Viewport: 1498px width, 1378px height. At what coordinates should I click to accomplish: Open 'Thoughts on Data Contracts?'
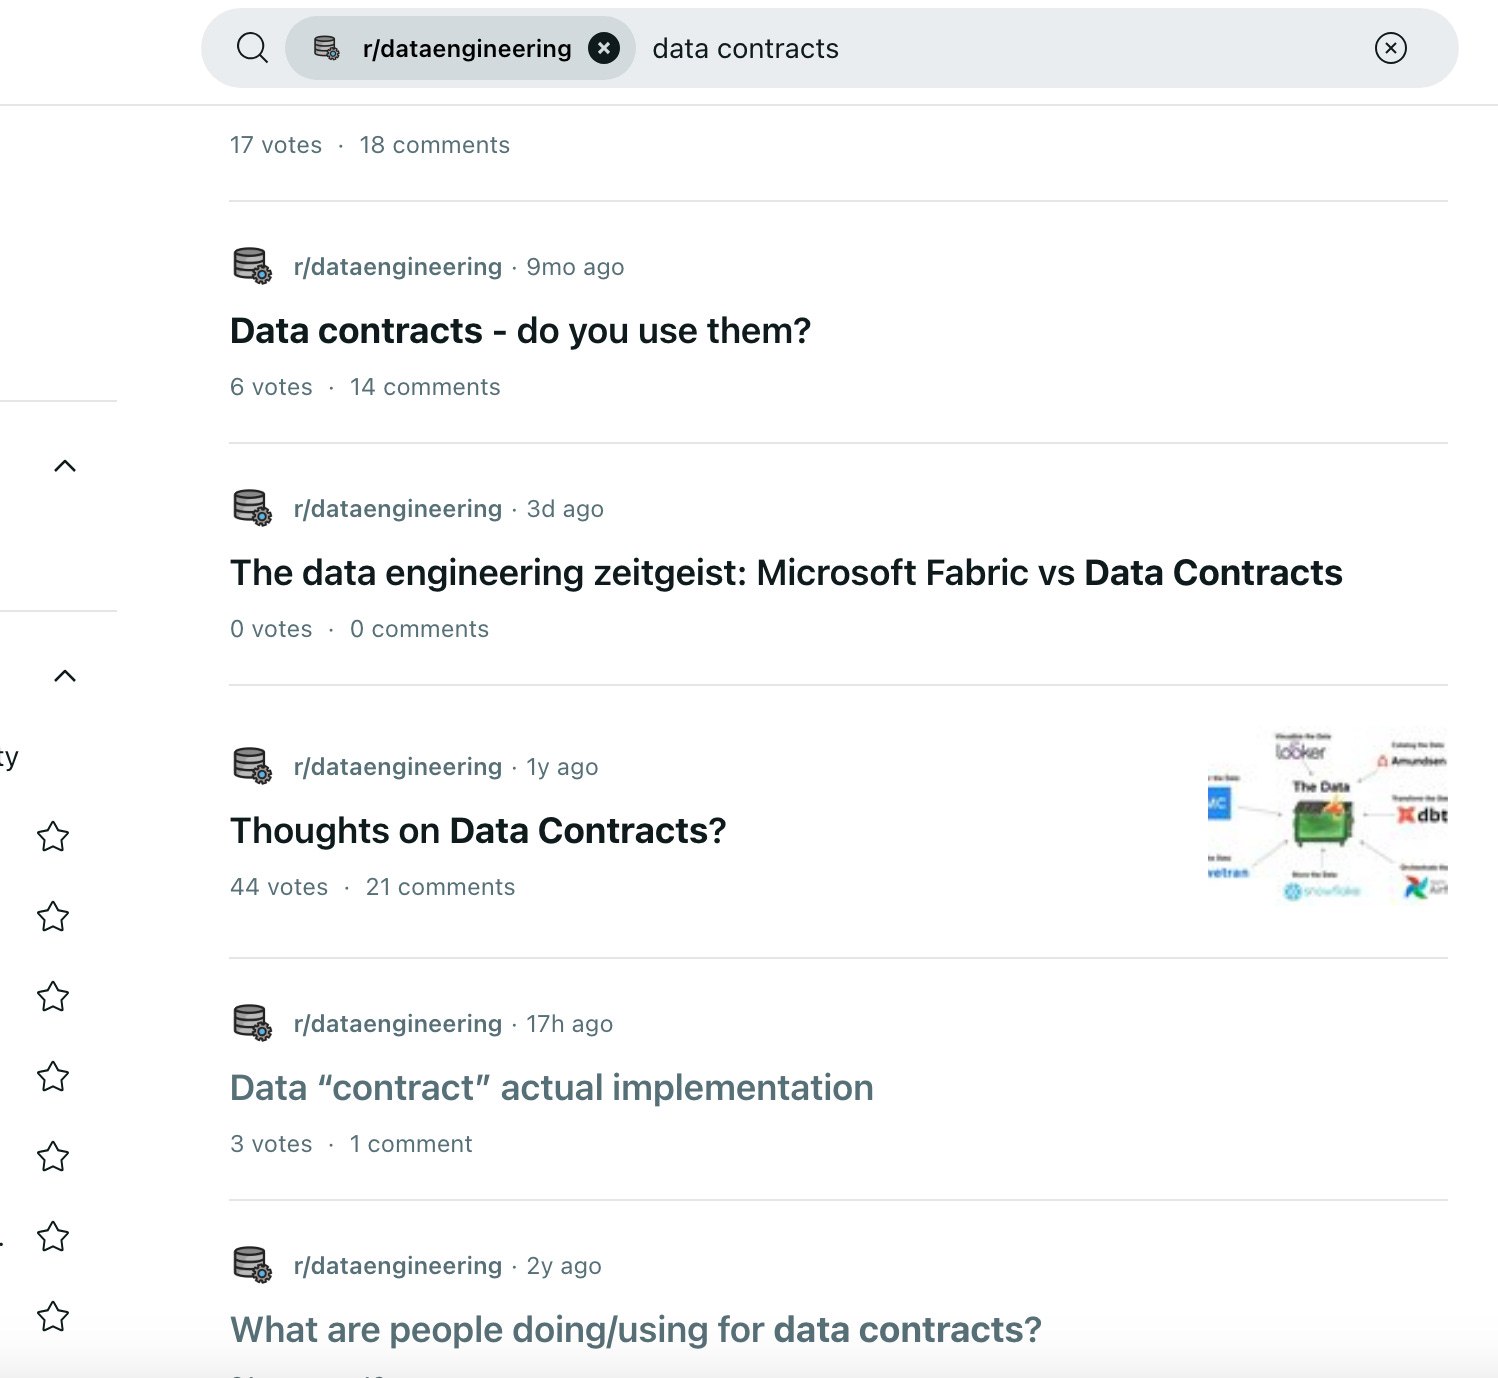(478, 830)
